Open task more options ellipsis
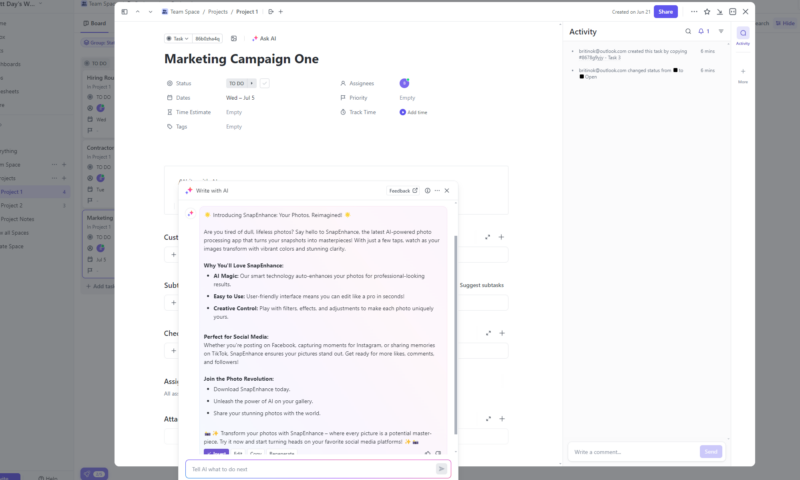 pyautogui.click(x=694, y=12)
